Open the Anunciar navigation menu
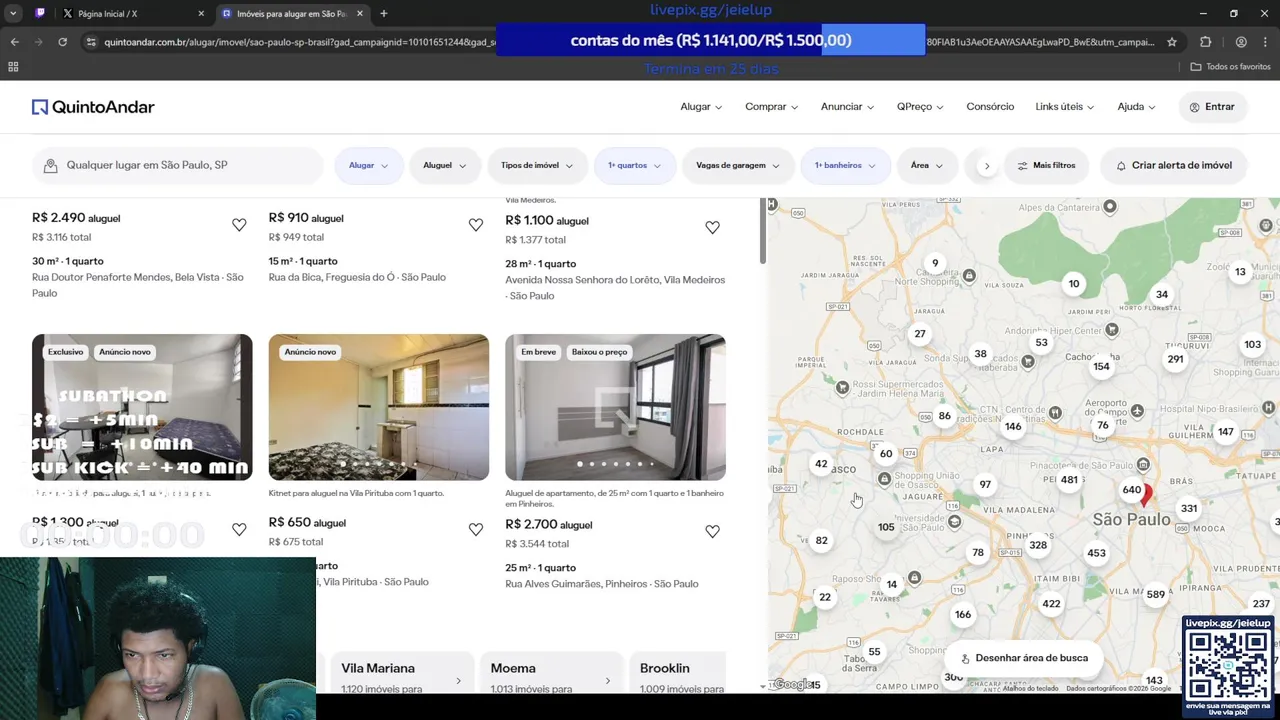This screenshot has width=1280, height=720. pos(847,107)
